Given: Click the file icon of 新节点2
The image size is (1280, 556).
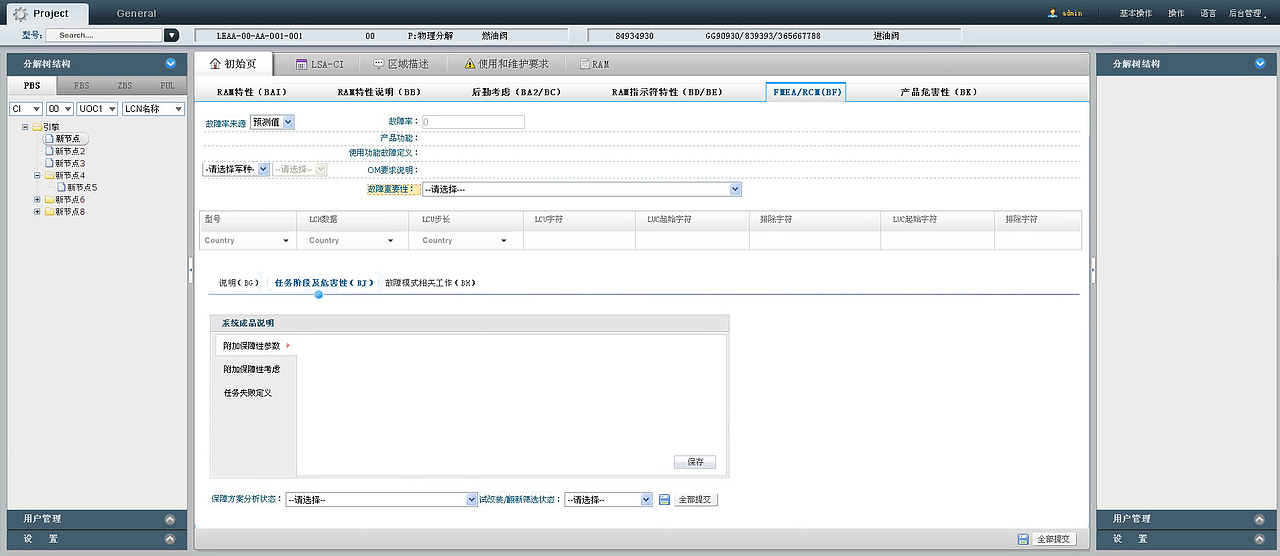Looking at the screenshot, I should pos(49,151).
